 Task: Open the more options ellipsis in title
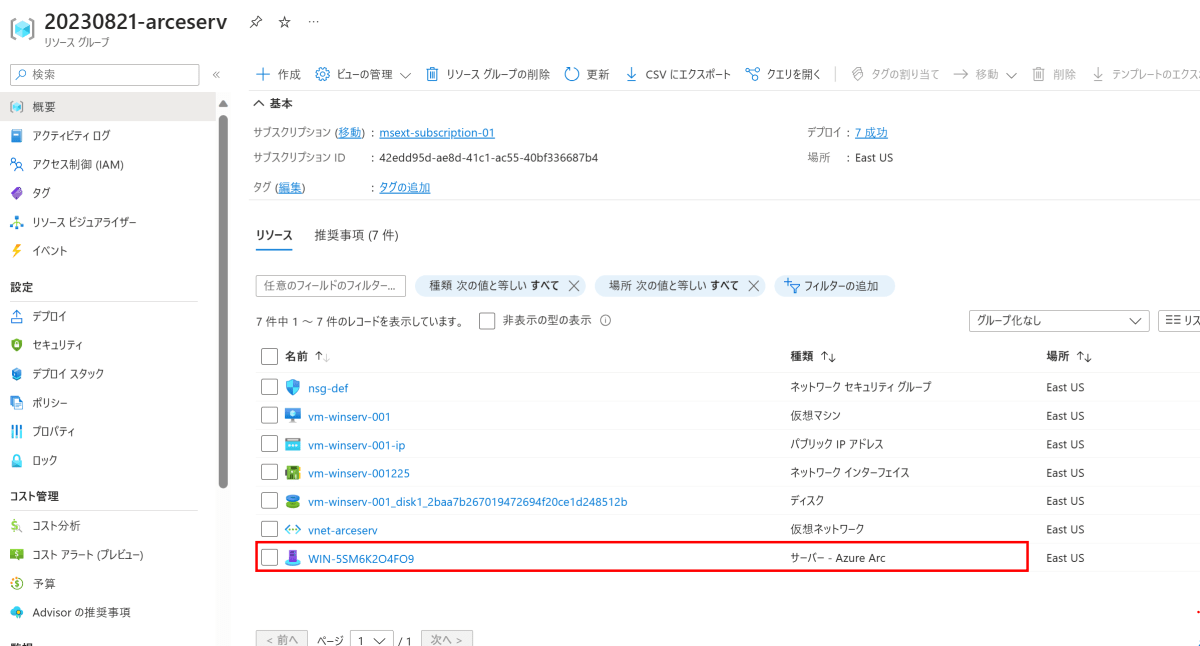pos(314,21)
